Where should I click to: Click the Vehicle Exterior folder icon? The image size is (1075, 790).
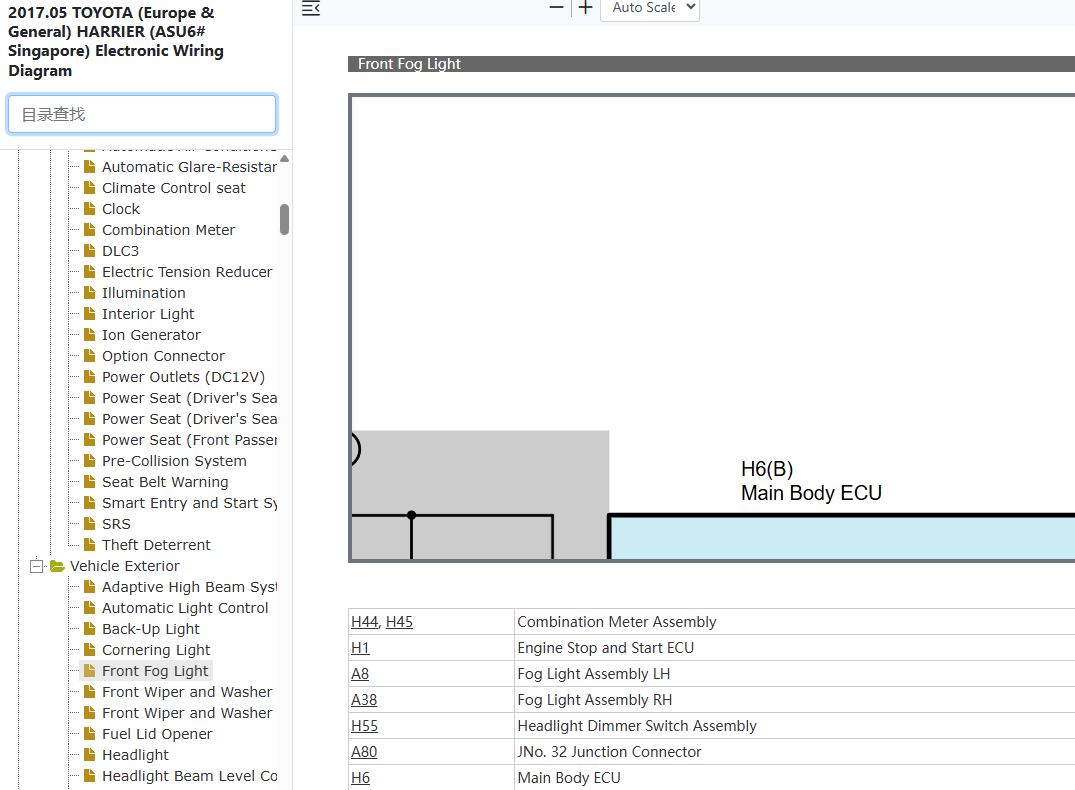tap(57, 566)
